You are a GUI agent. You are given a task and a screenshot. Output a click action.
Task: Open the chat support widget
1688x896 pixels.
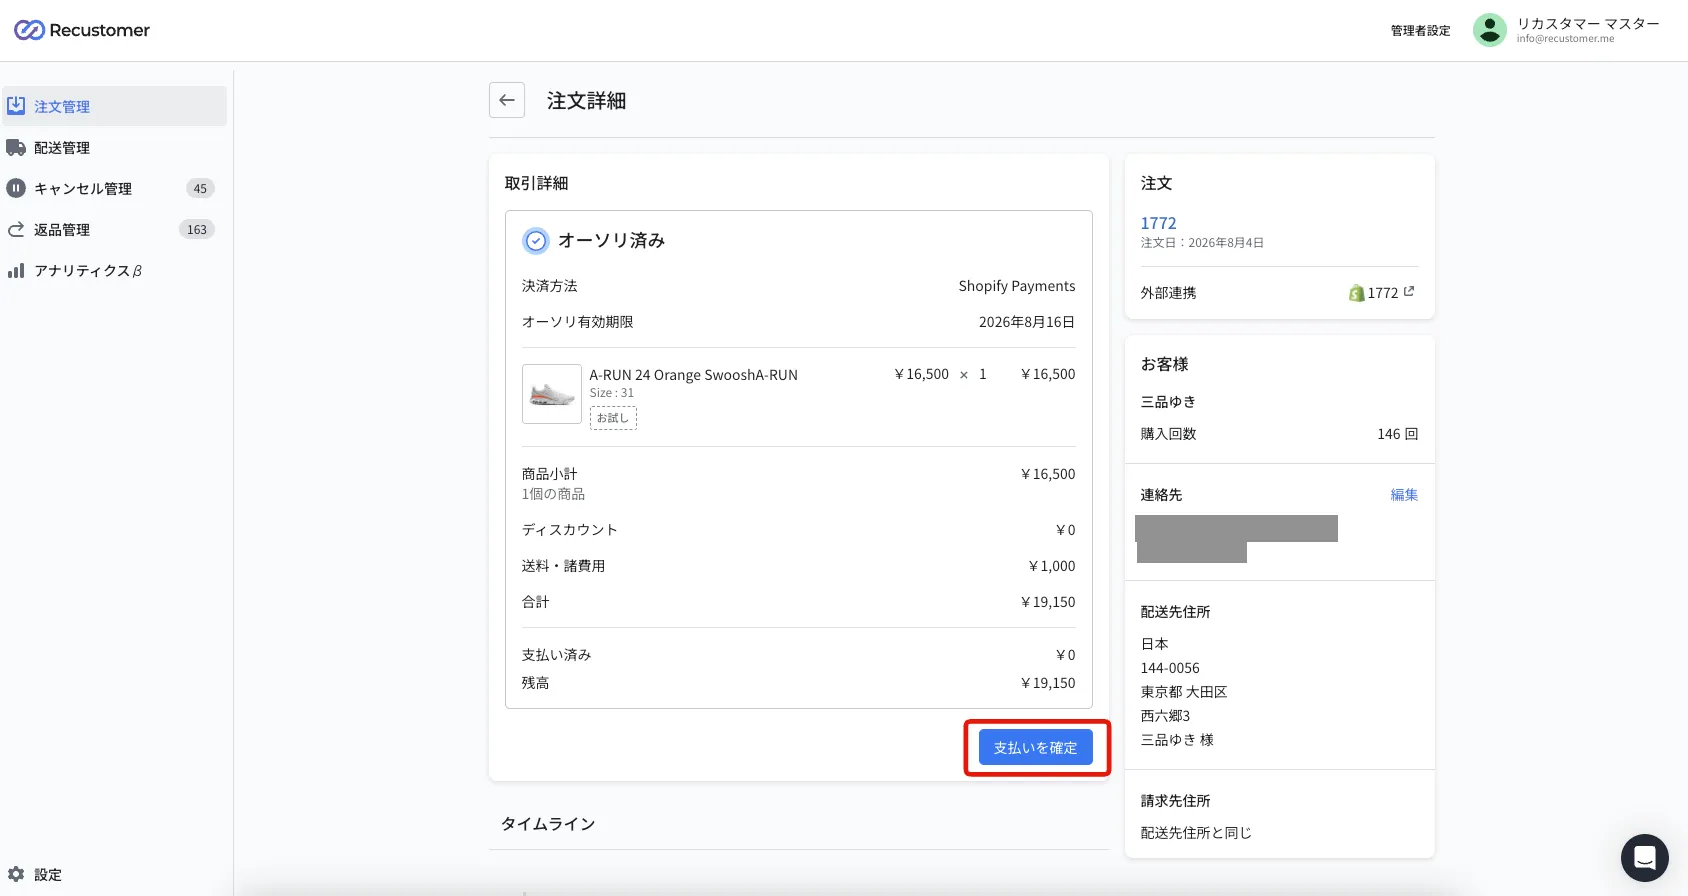click(1645, 858)
